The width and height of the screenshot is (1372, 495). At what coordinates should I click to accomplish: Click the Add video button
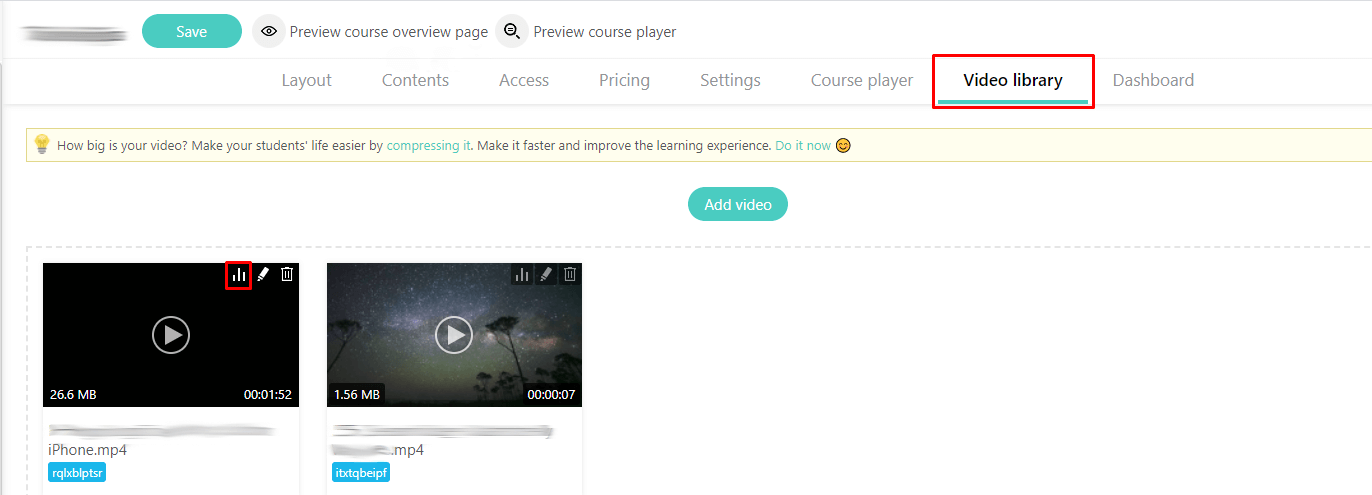pos(738,204)
